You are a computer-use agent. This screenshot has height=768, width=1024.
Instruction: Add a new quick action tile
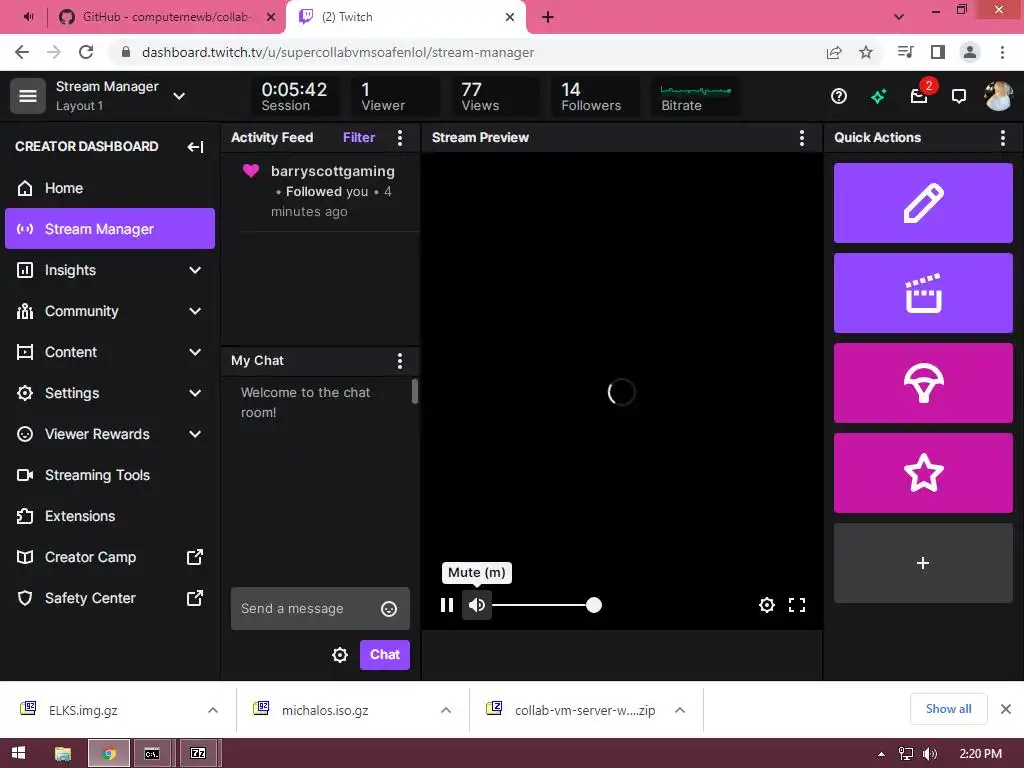(x=923, y=563)
